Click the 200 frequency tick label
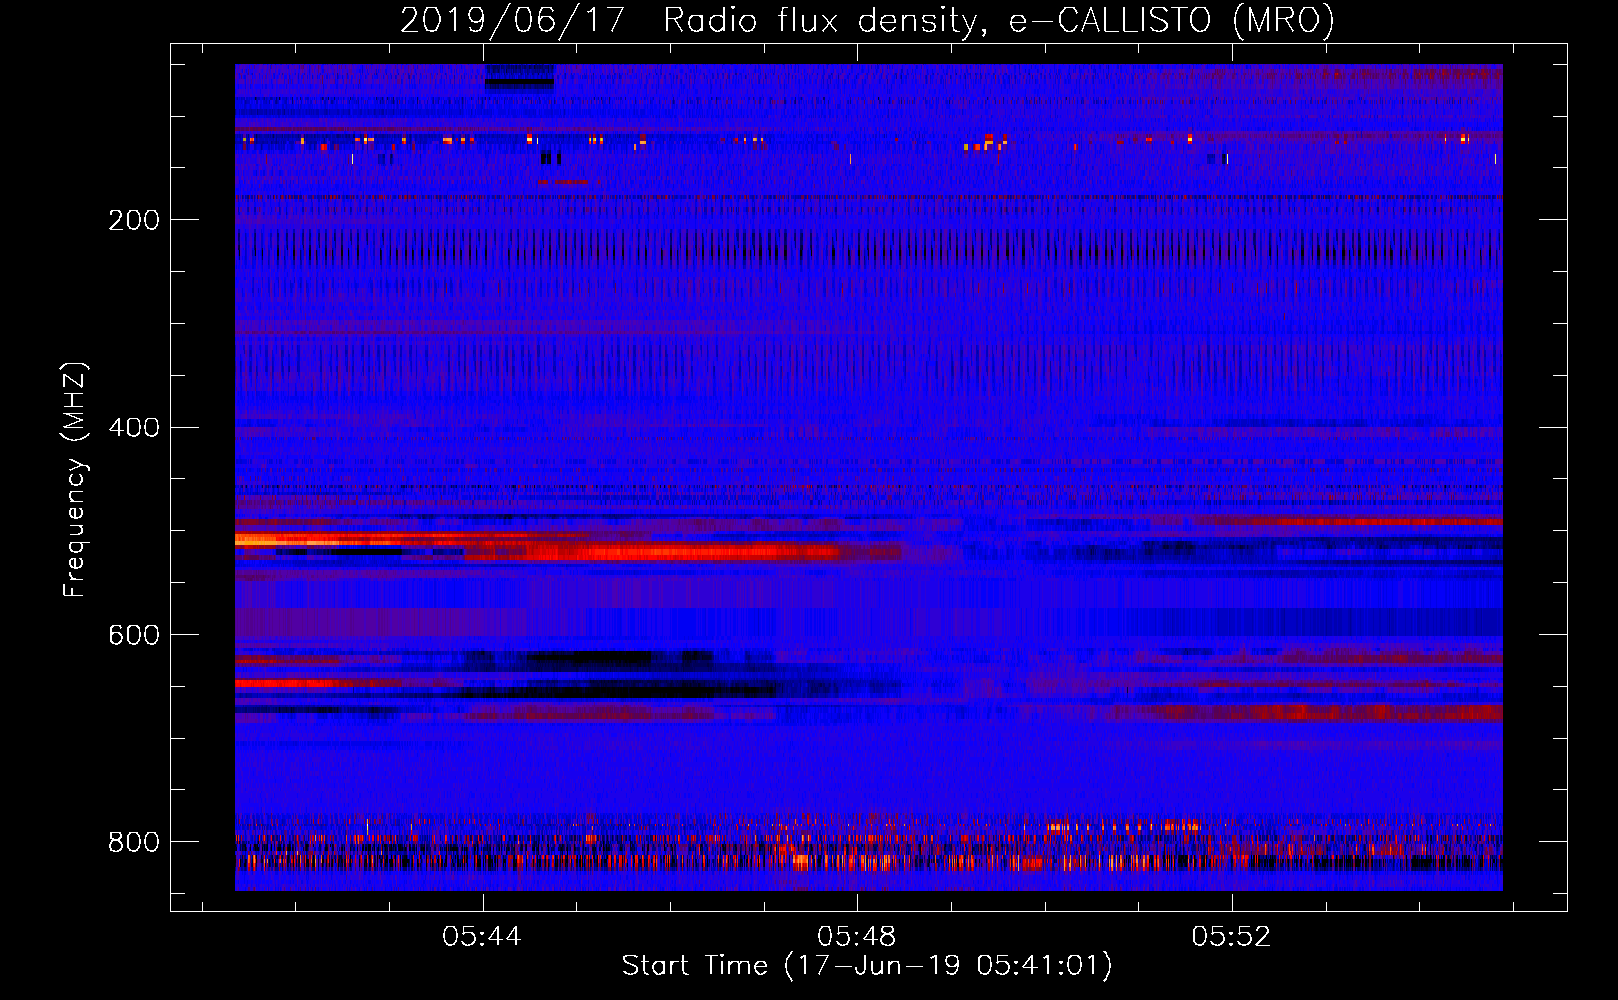This screenshot has height=1000, width=1618. click(x=134, y=220)
